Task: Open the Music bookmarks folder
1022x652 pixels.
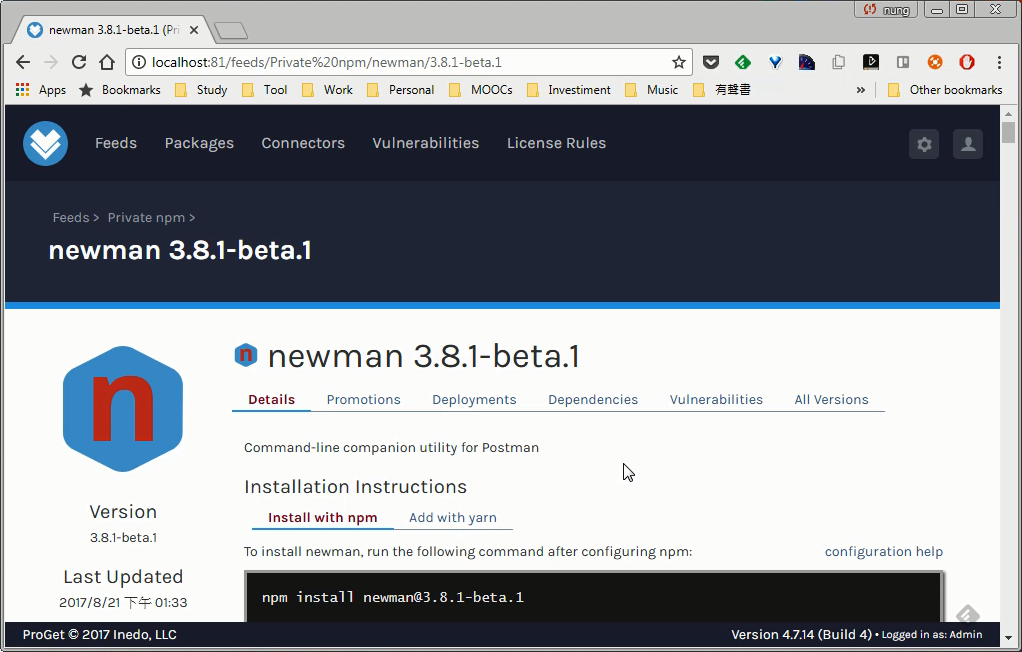Action: click(x=652, y=90)
